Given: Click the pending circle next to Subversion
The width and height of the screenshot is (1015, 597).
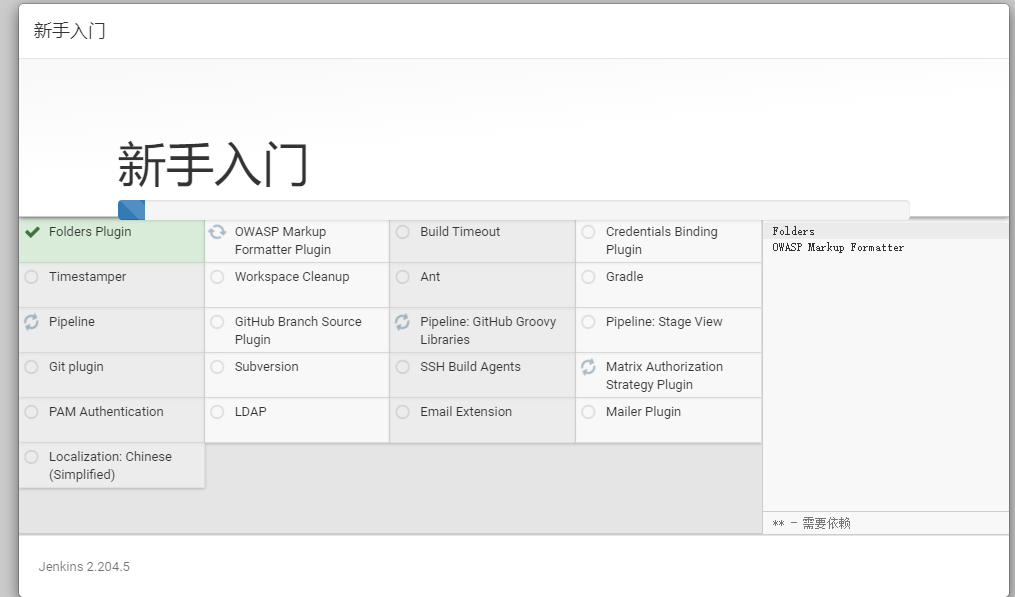Looking at the screenshot, I should (x=218, y=367).
